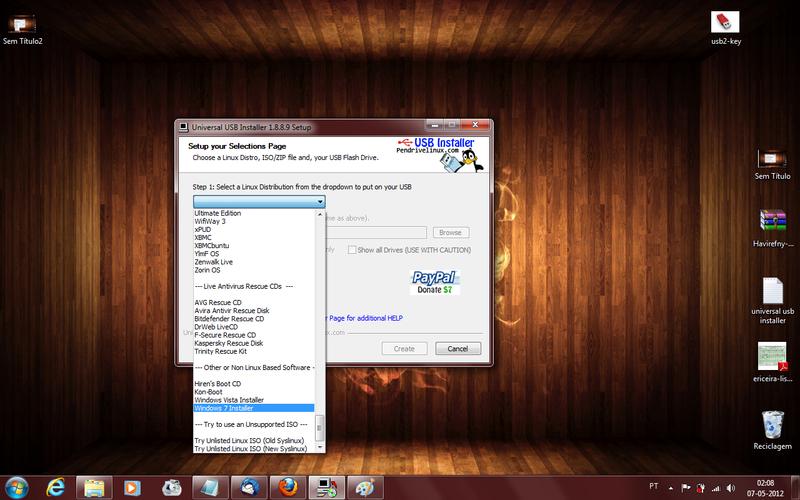The width and height of the screenshot is (800, 500).
Task: Select AVG Rescue CD entry
Action: [254, 302]
